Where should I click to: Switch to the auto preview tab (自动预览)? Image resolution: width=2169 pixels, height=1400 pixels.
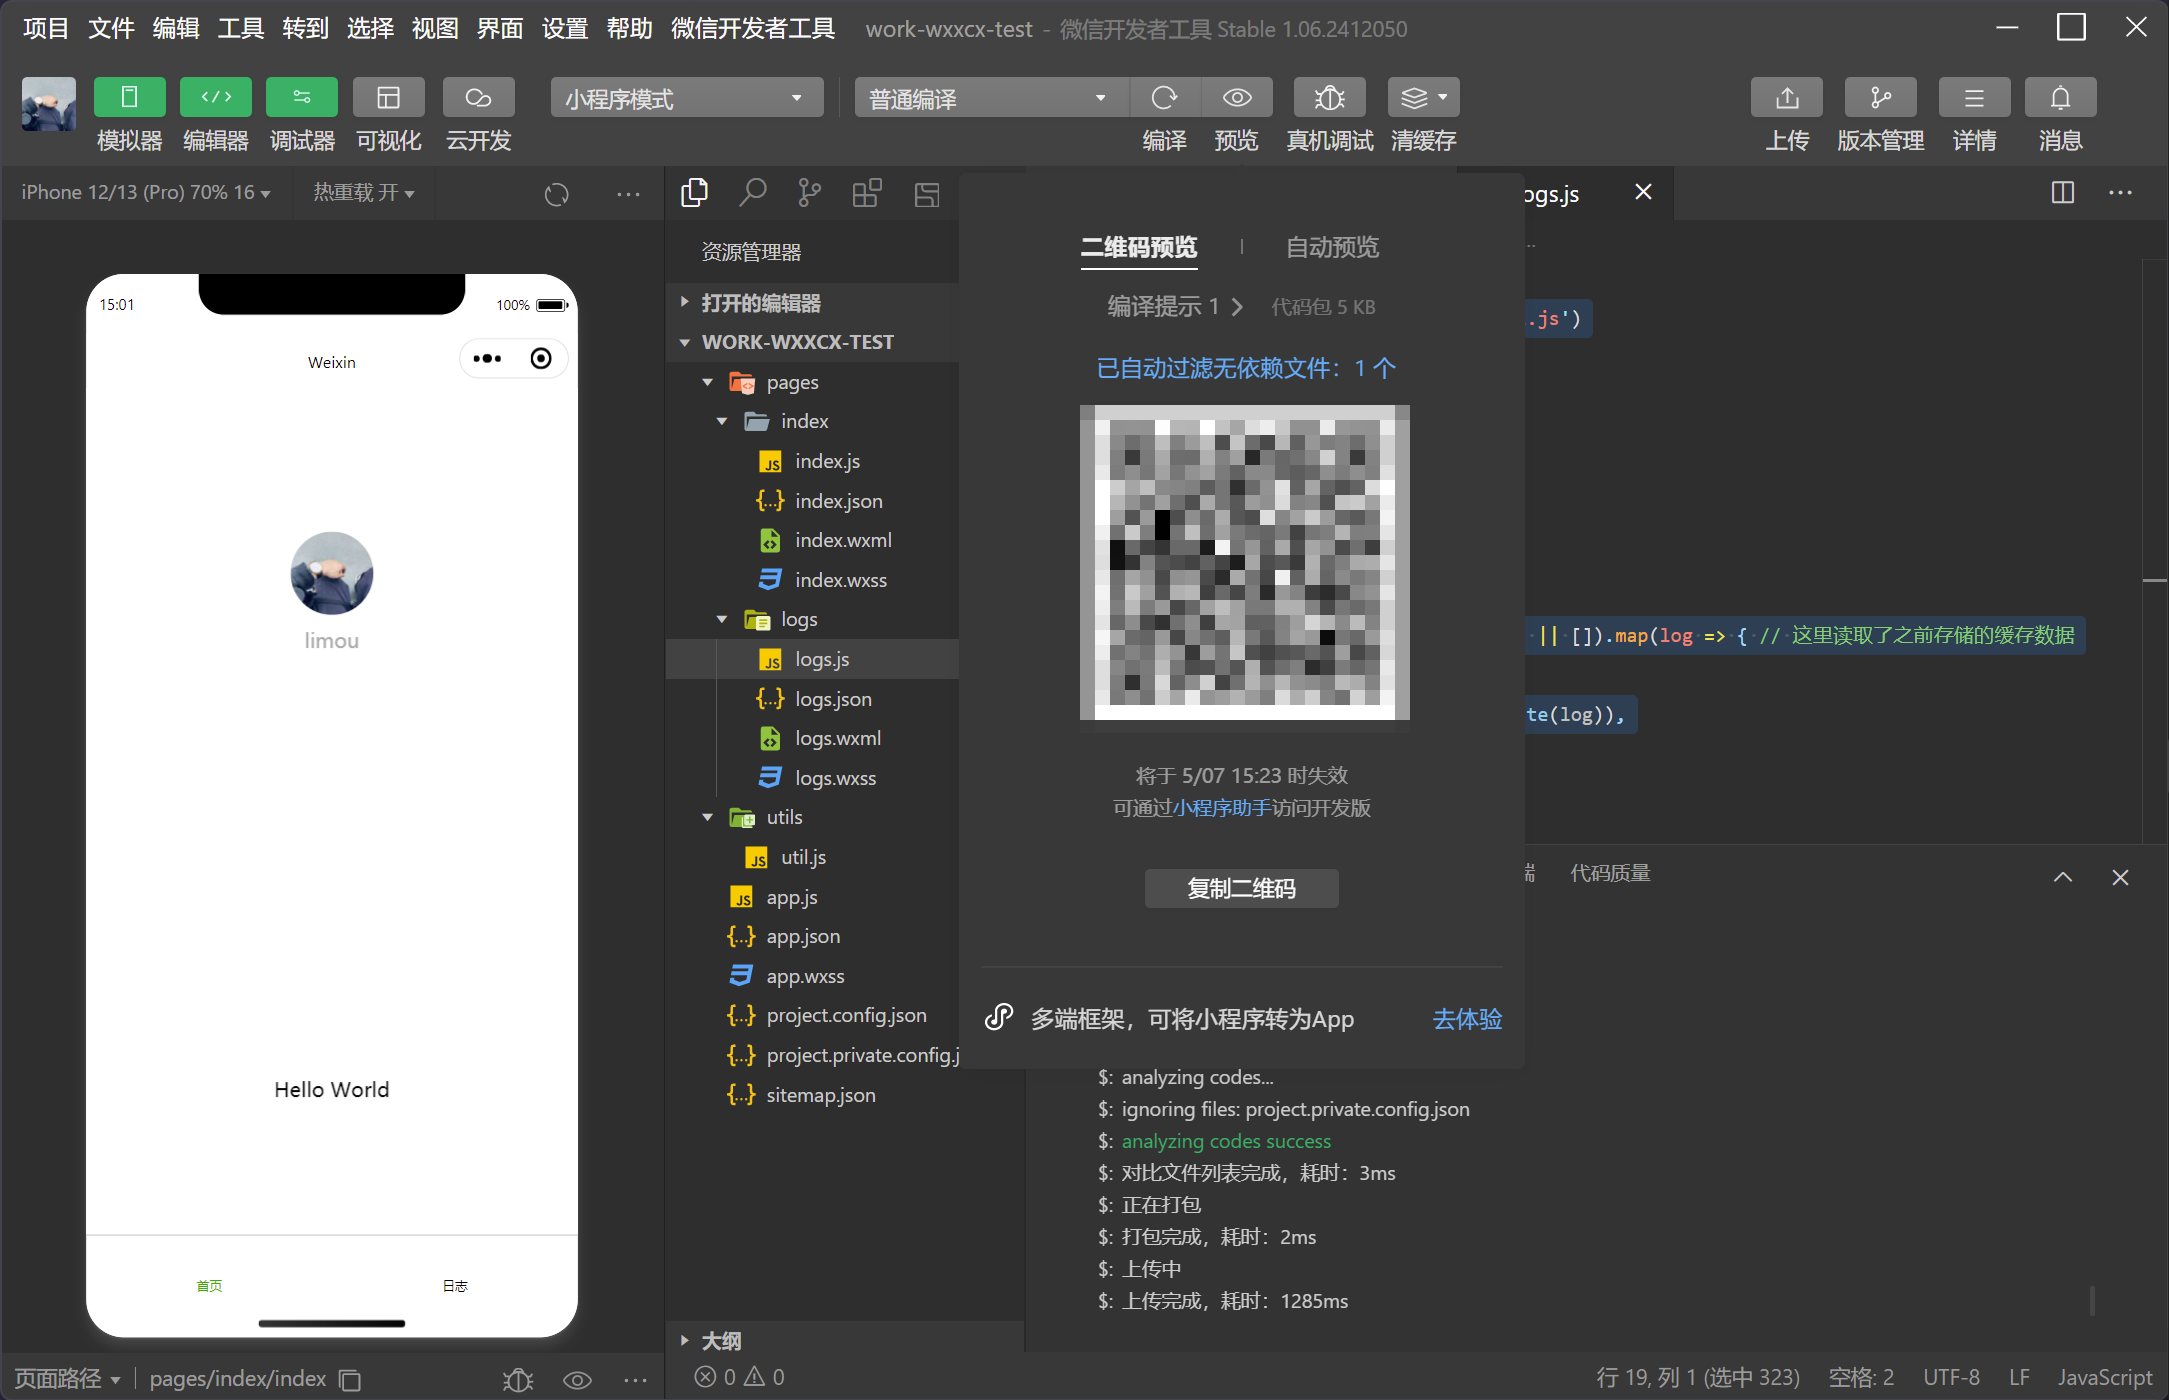1331,247
